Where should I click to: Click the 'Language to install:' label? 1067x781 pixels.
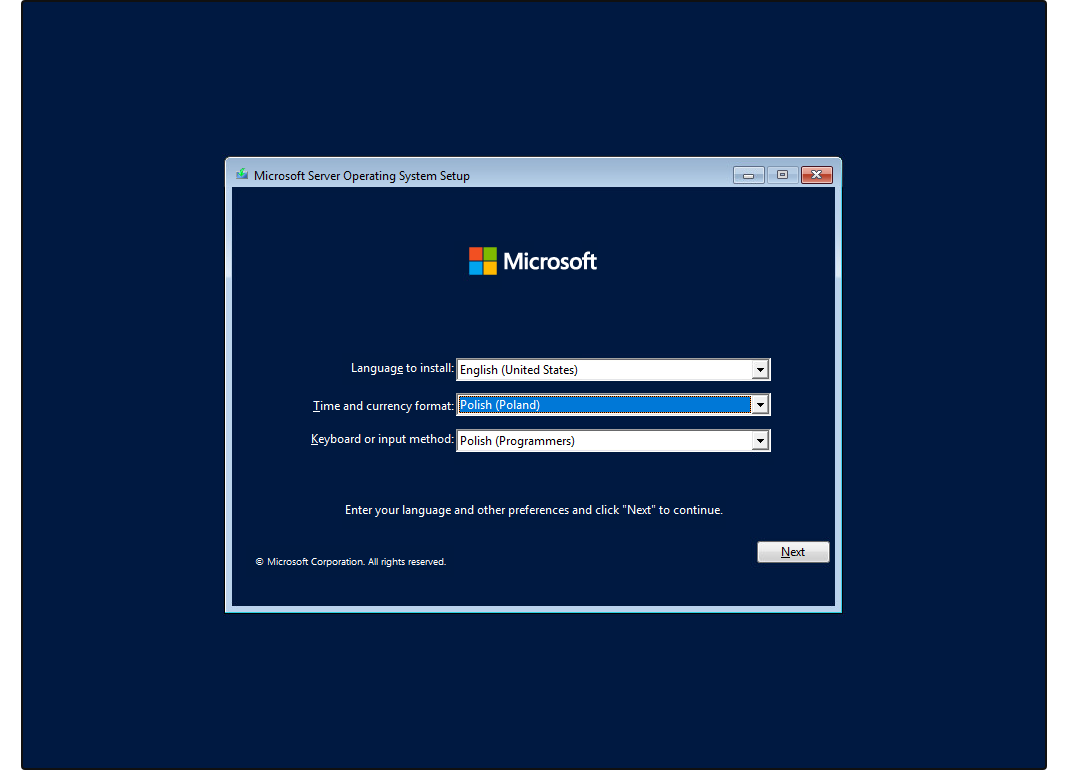(x=402, y=368)
